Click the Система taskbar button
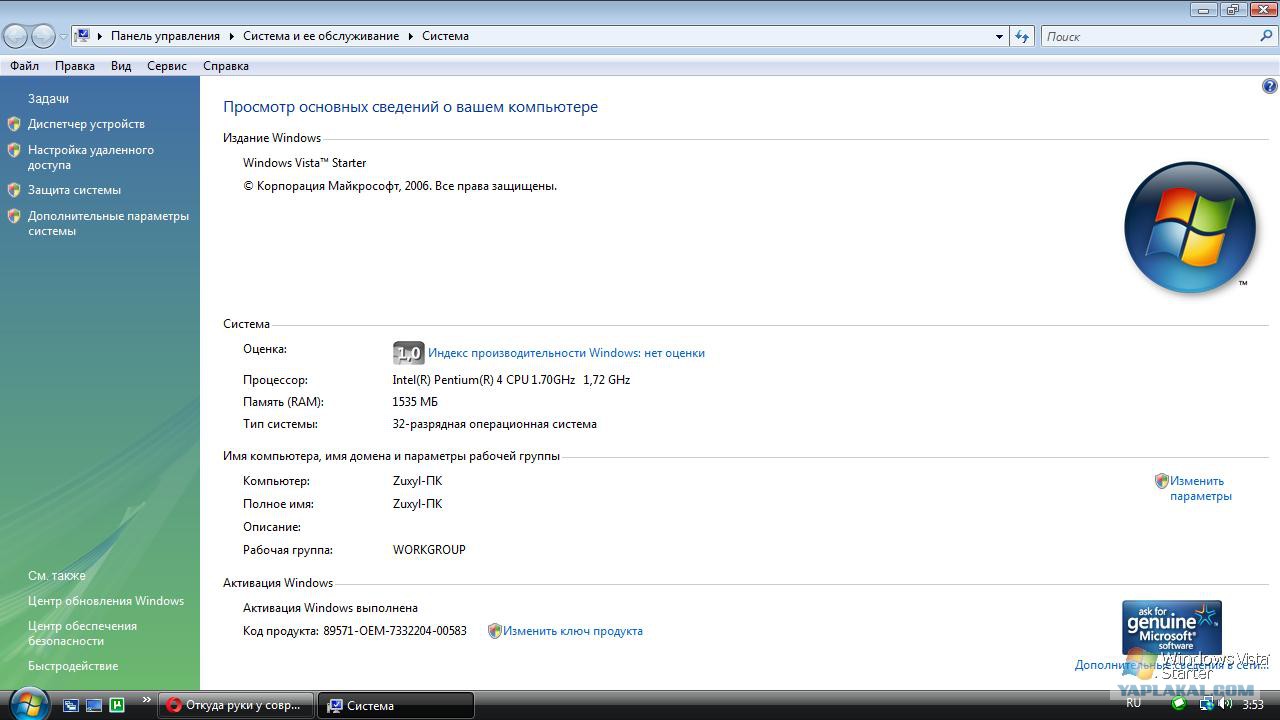This screenshot has height=720, width=1280. tap(396, 705)
